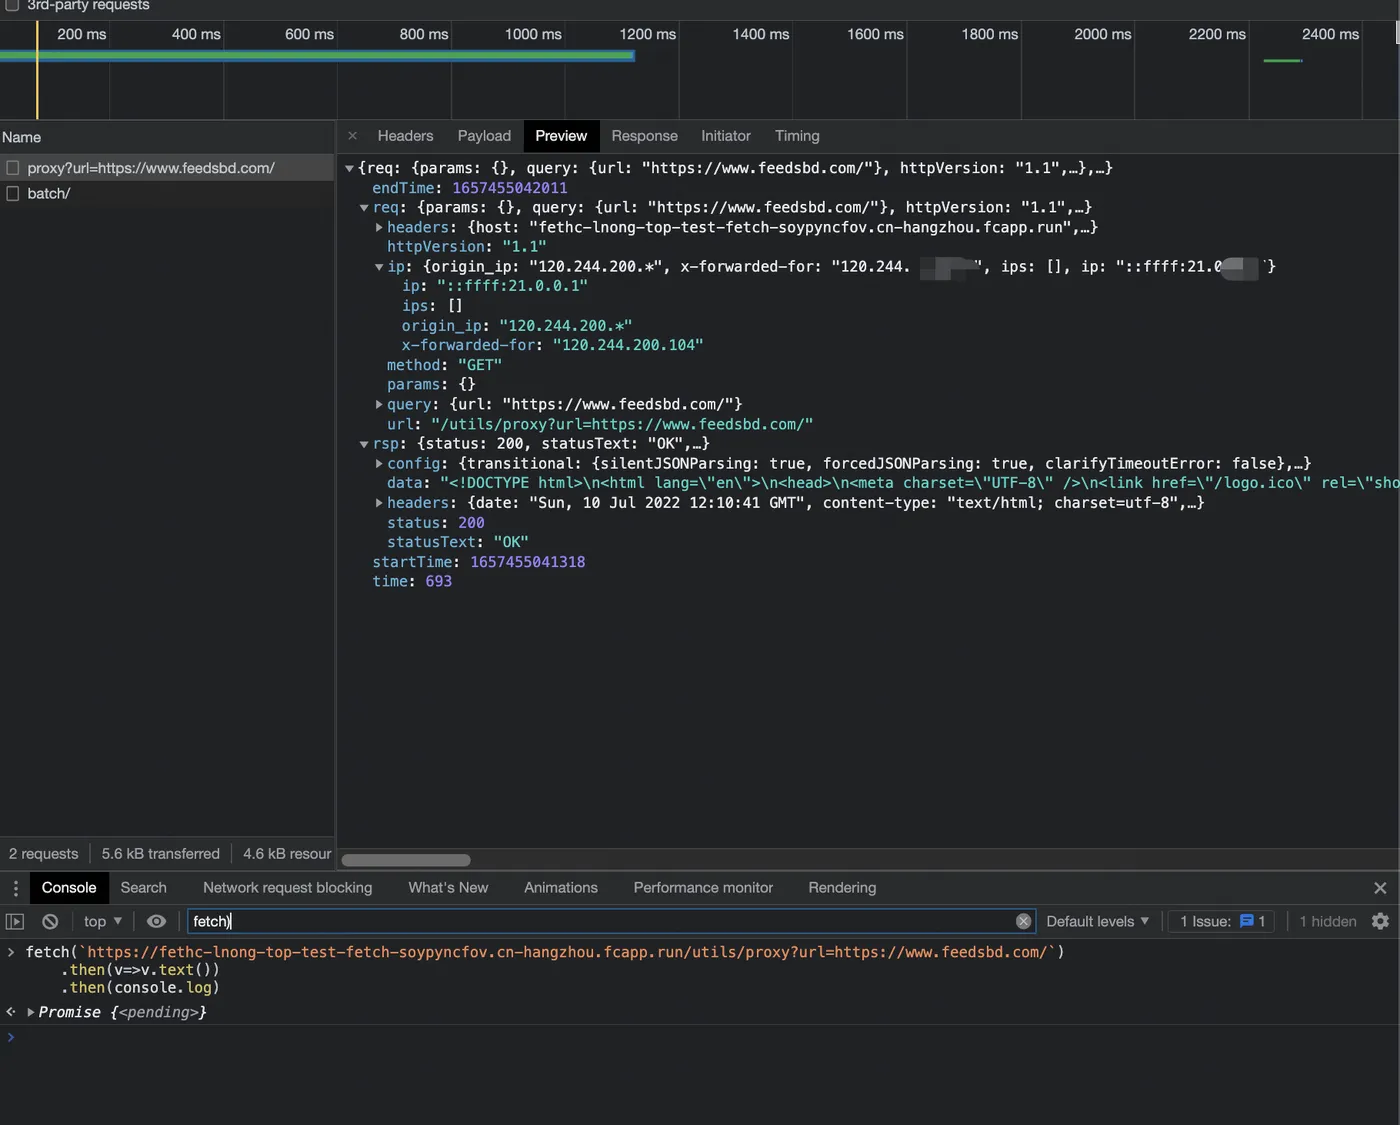Select the Console drawer tab
Viewport: 1400px width, 1125px height.
coord(69,888)
